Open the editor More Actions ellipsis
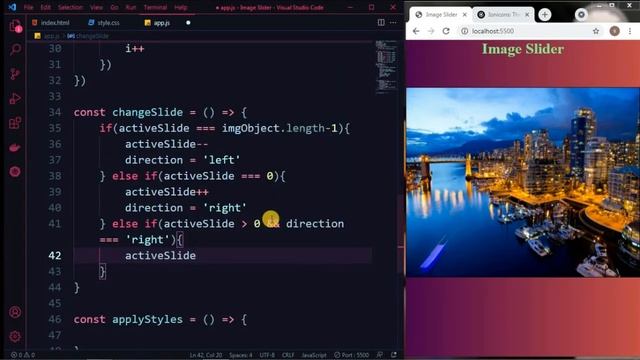 coord(393,22)
